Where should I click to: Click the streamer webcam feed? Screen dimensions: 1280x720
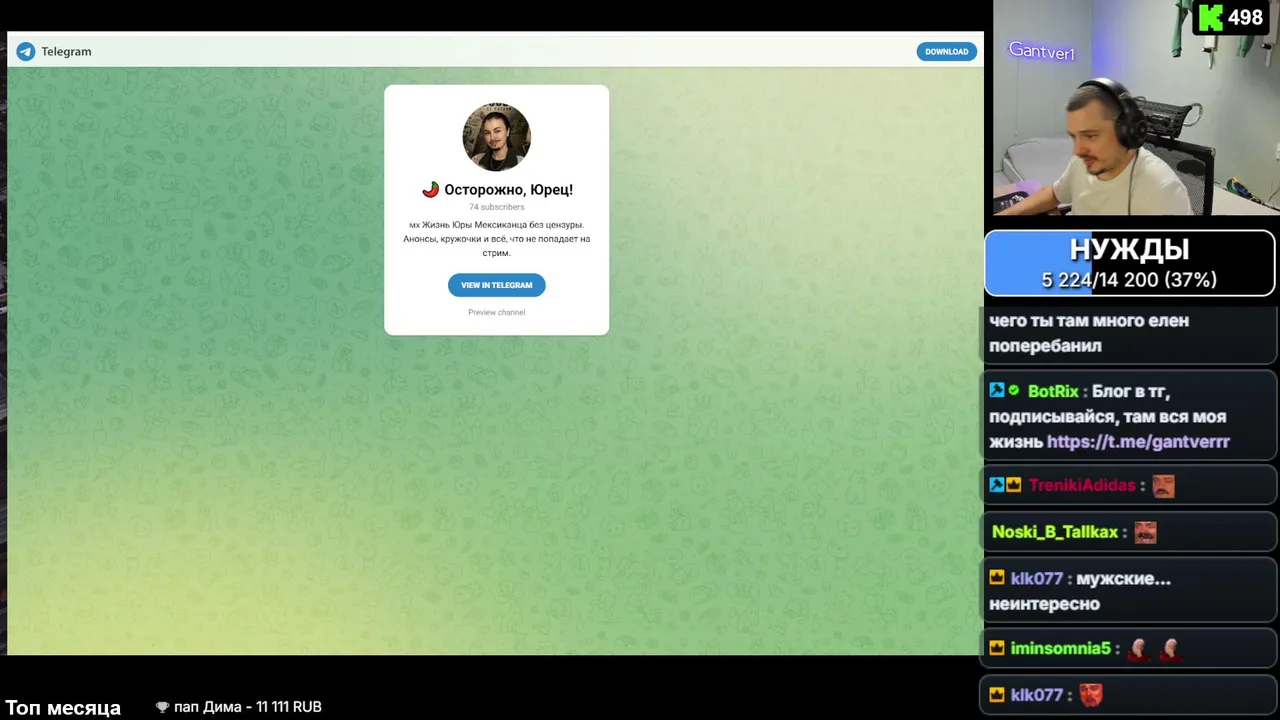click(1137, 108)
